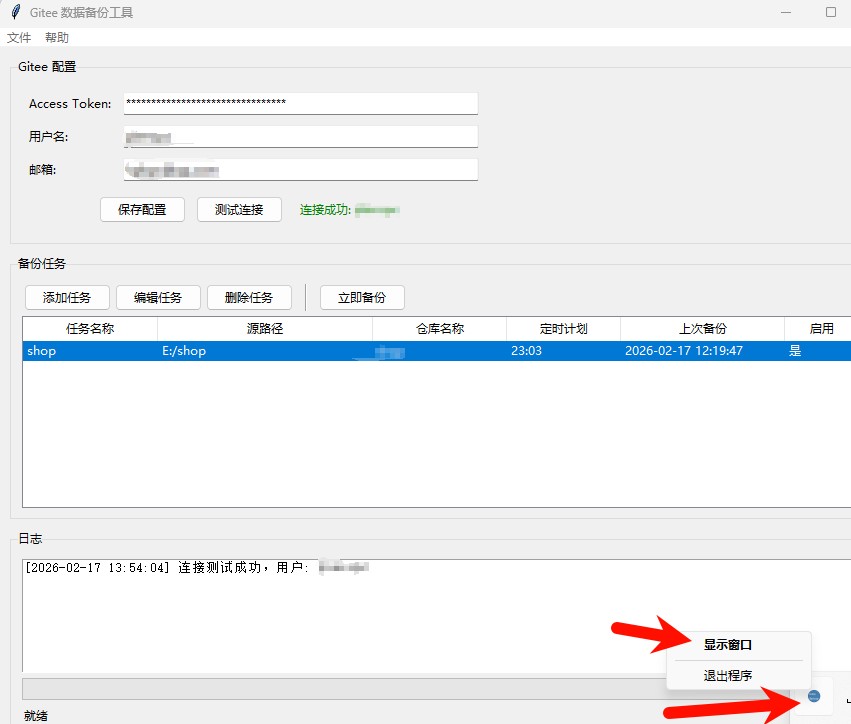
Task: Click the 保存配置 button
Action: [x=142, y=209]
